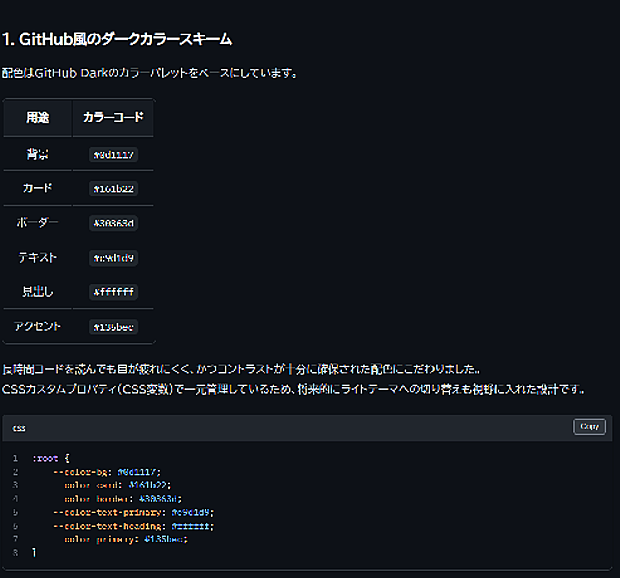Image resolution: width=620 pixels, height=578 pixels.
Task: Click the 見出し cell in the table
Action: click(38, 292)
